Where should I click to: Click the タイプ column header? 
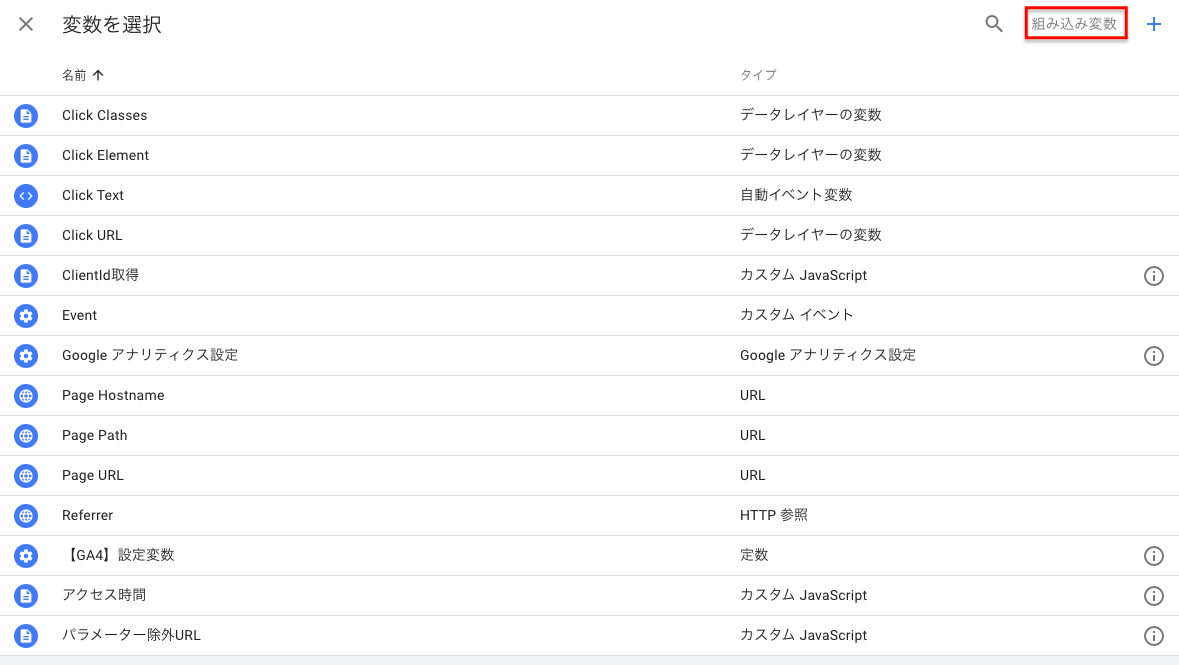[x=758, y=75]
